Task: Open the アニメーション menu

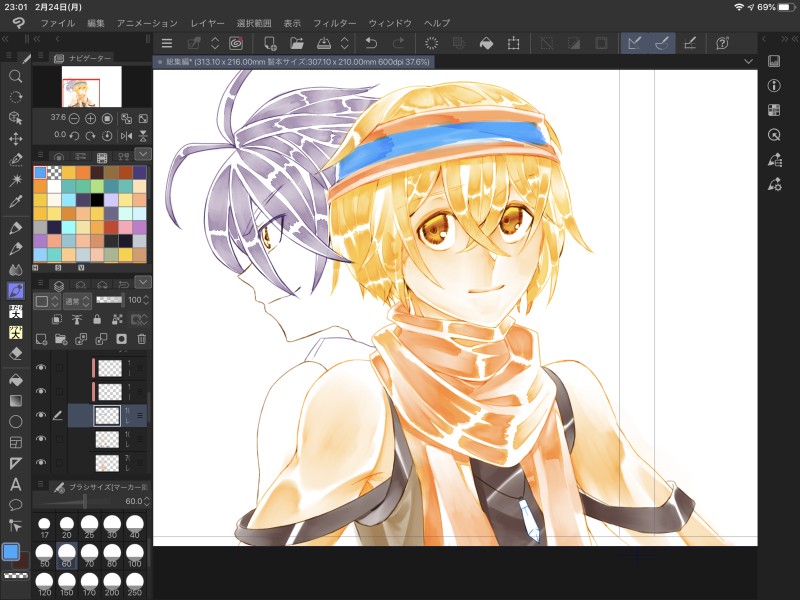Action: pos(147,23)
